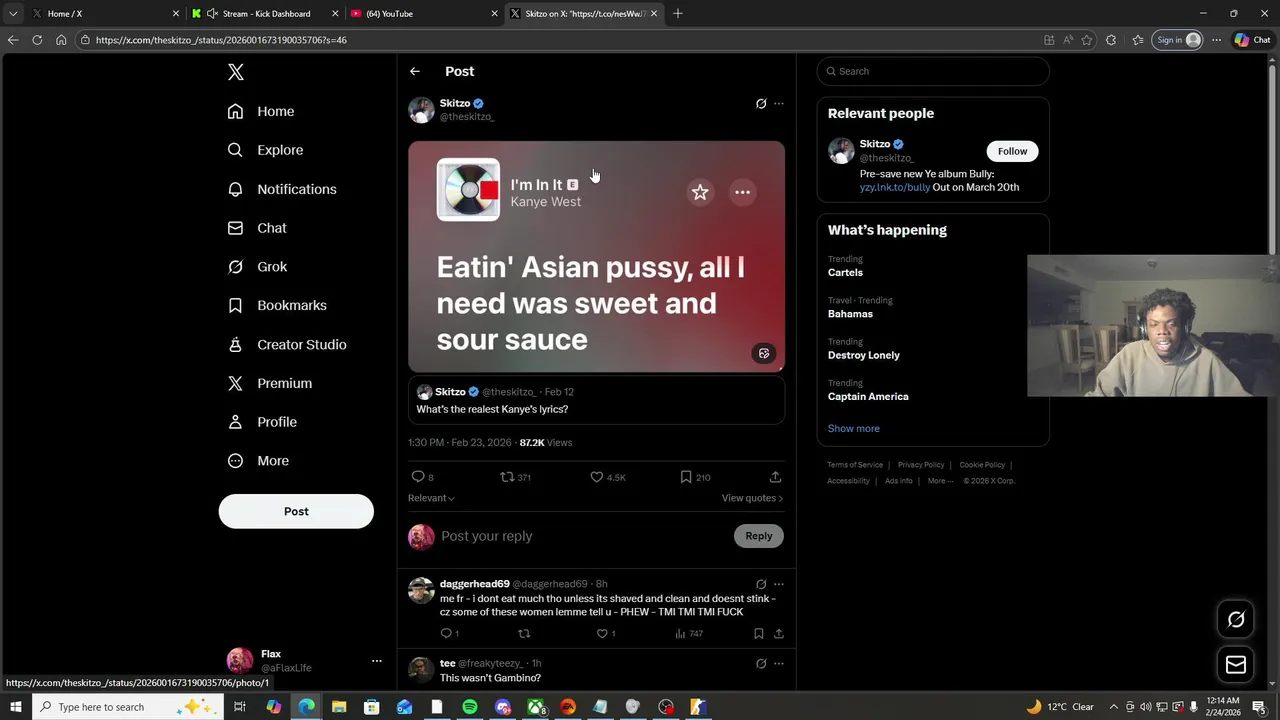The image size is (1280, 720).
Task: Click Grok icon on Skitzo's post header
Action: 761,104
